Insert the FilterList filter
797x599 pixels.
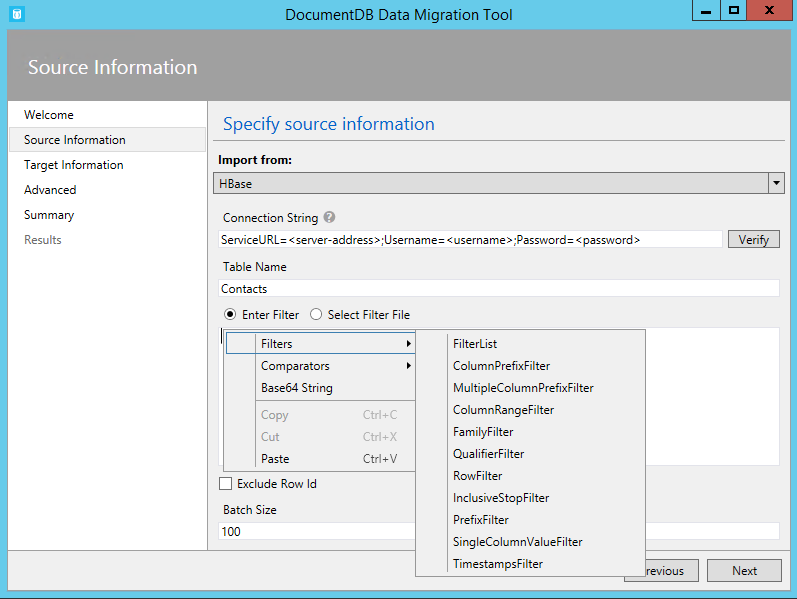click(x=475, y=344)
